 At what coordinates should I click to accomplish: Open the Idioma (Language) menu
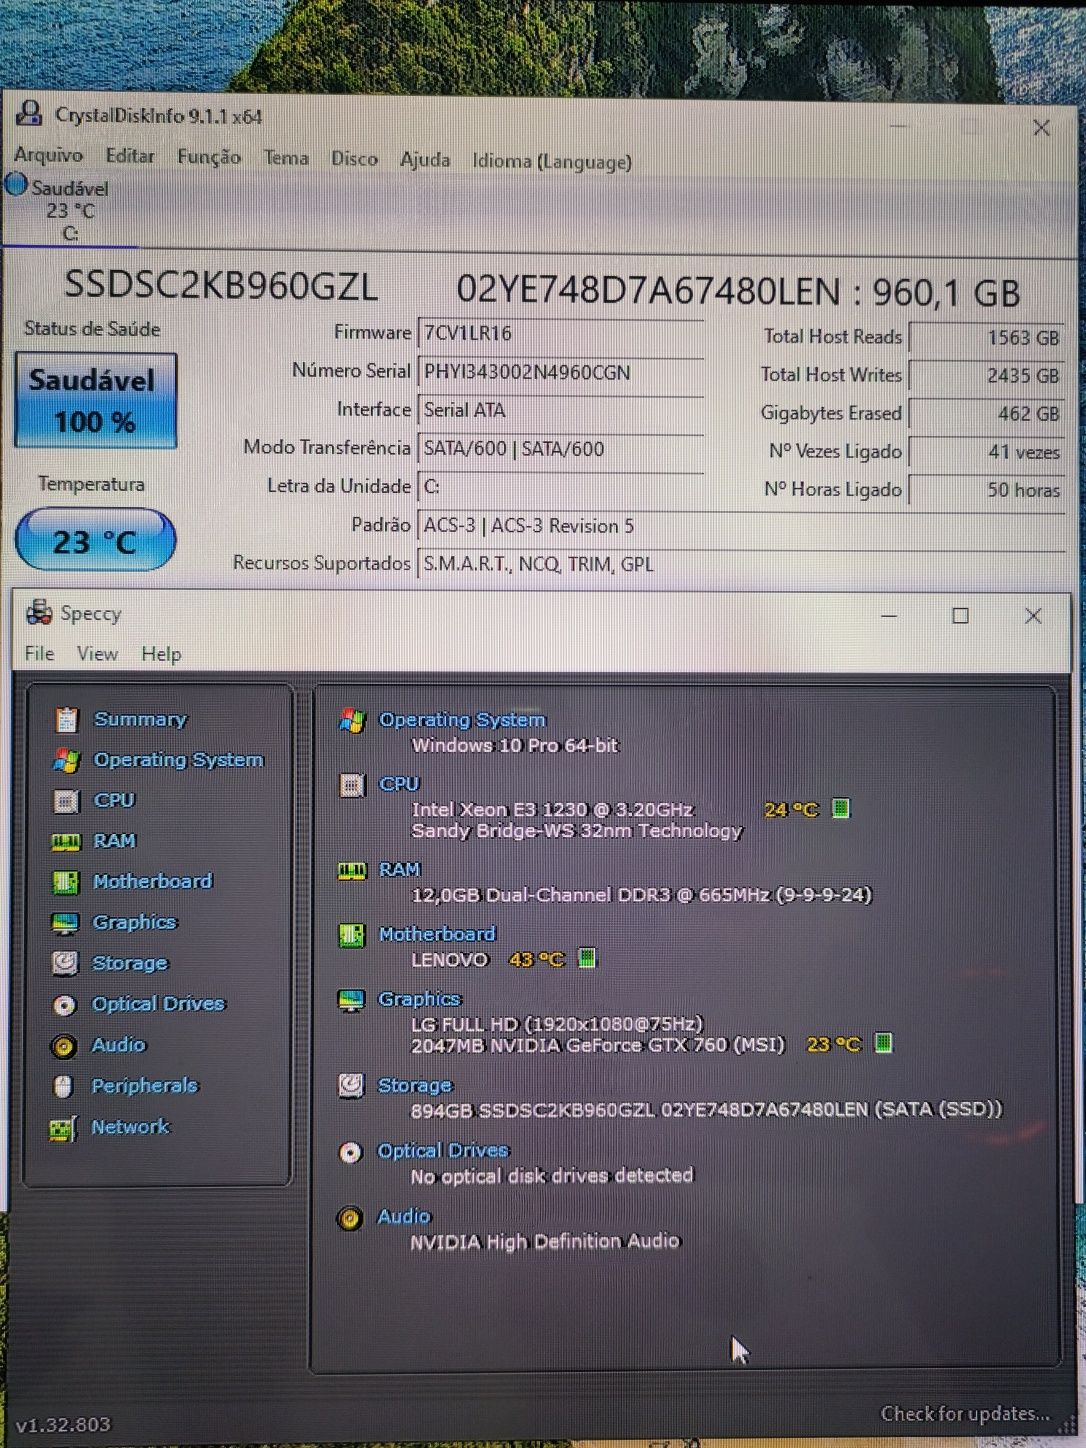(x=552, y=161)
